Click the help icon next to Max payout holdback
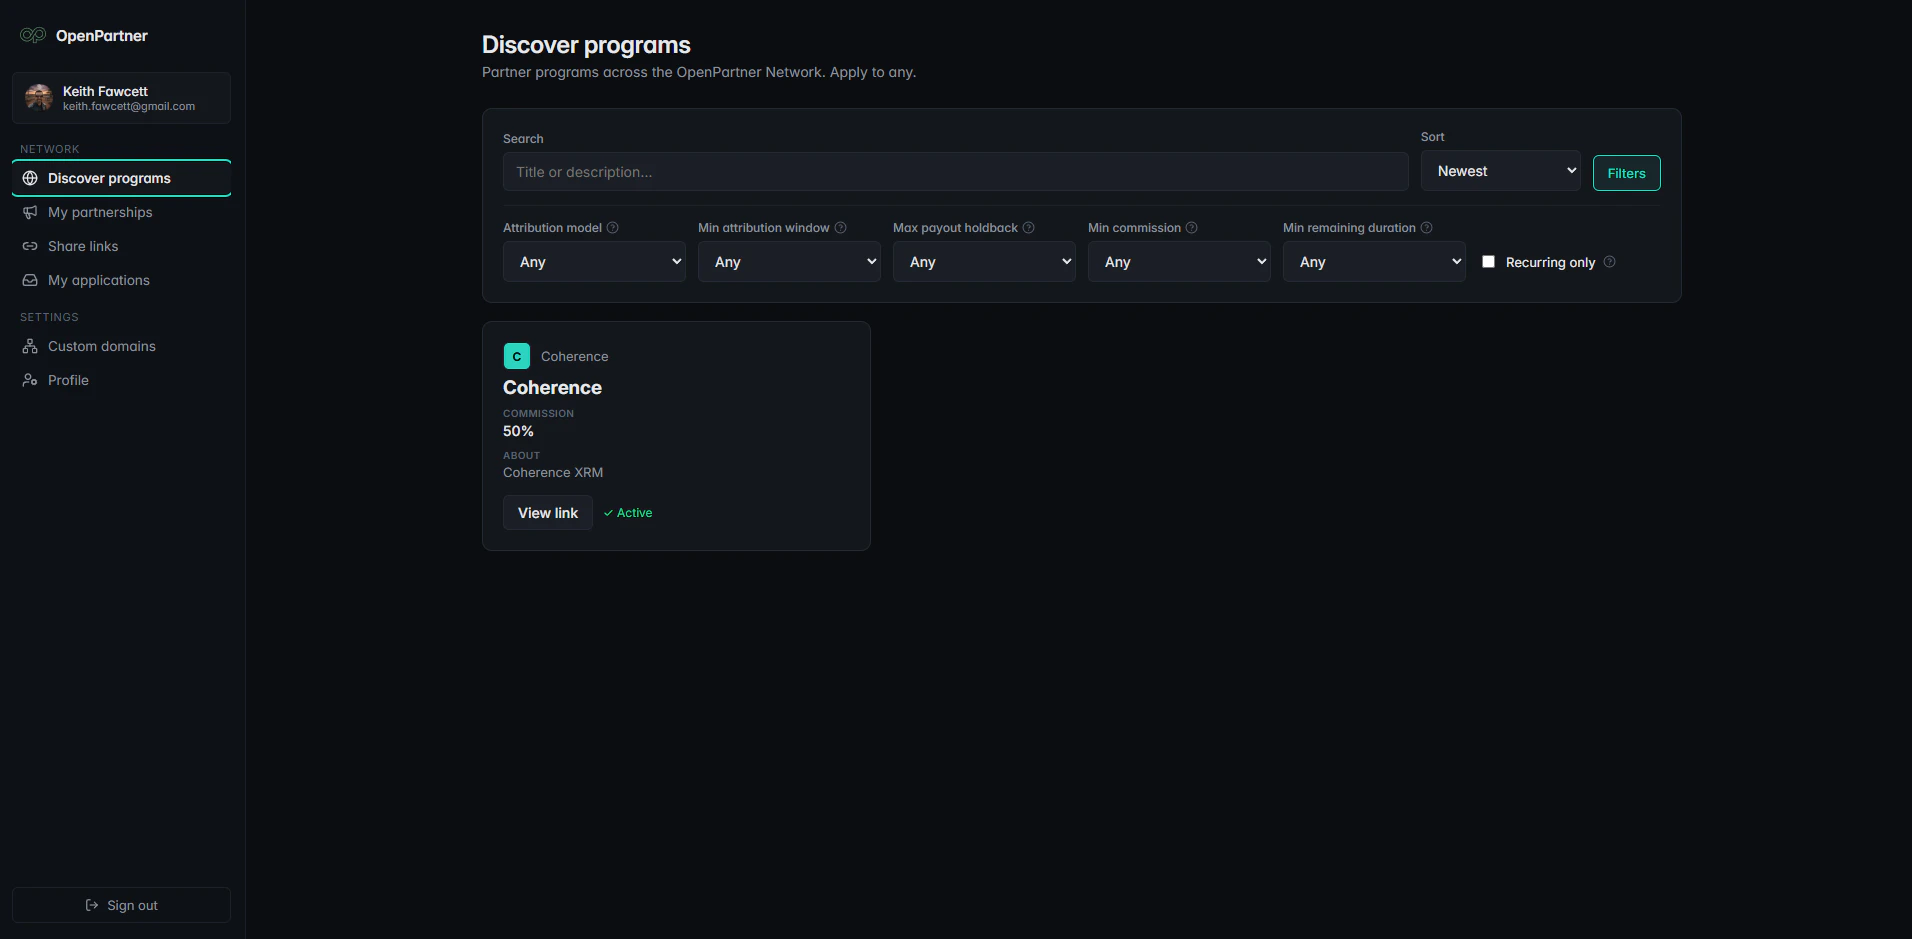1912x939 pixels. point(1029,228)
